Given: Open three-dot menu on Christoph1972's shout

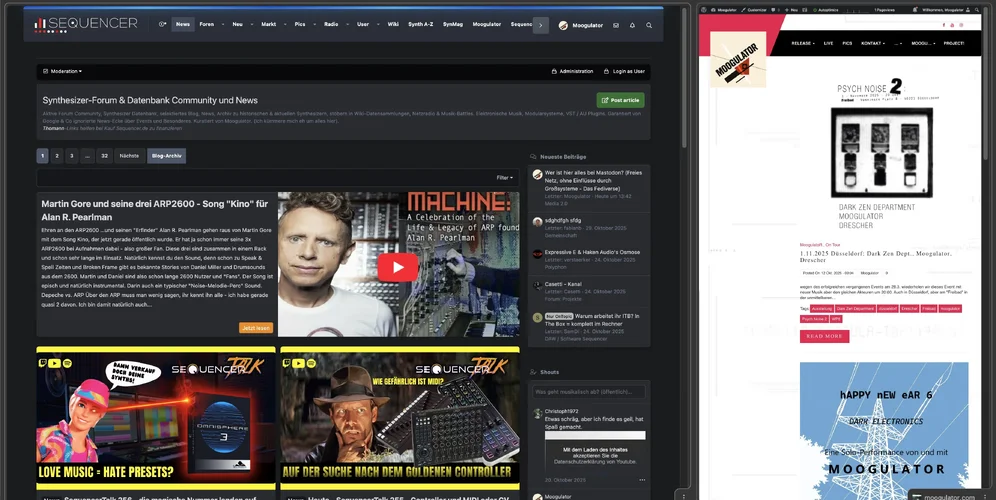Looking at the screenshot, I should [642, 480].
